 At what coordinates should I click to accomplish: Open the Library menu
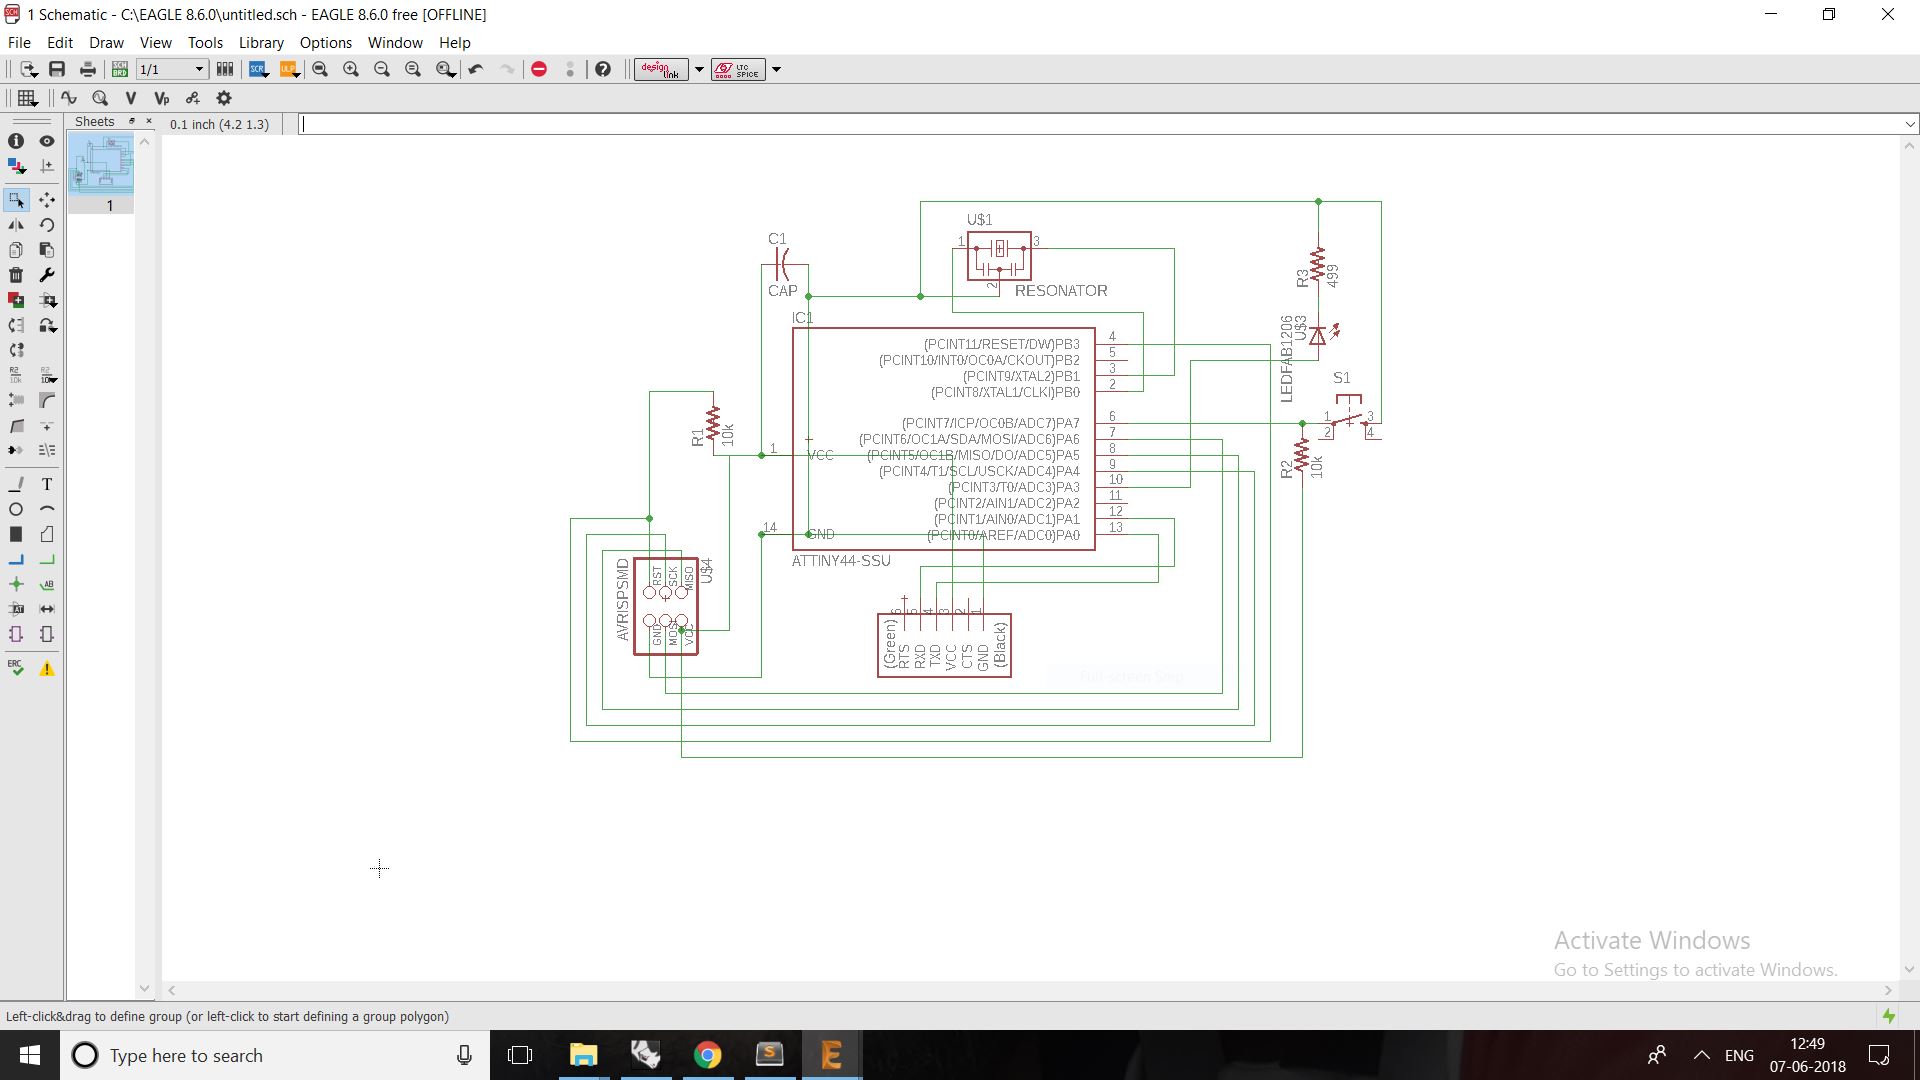(x=261, y=42)
